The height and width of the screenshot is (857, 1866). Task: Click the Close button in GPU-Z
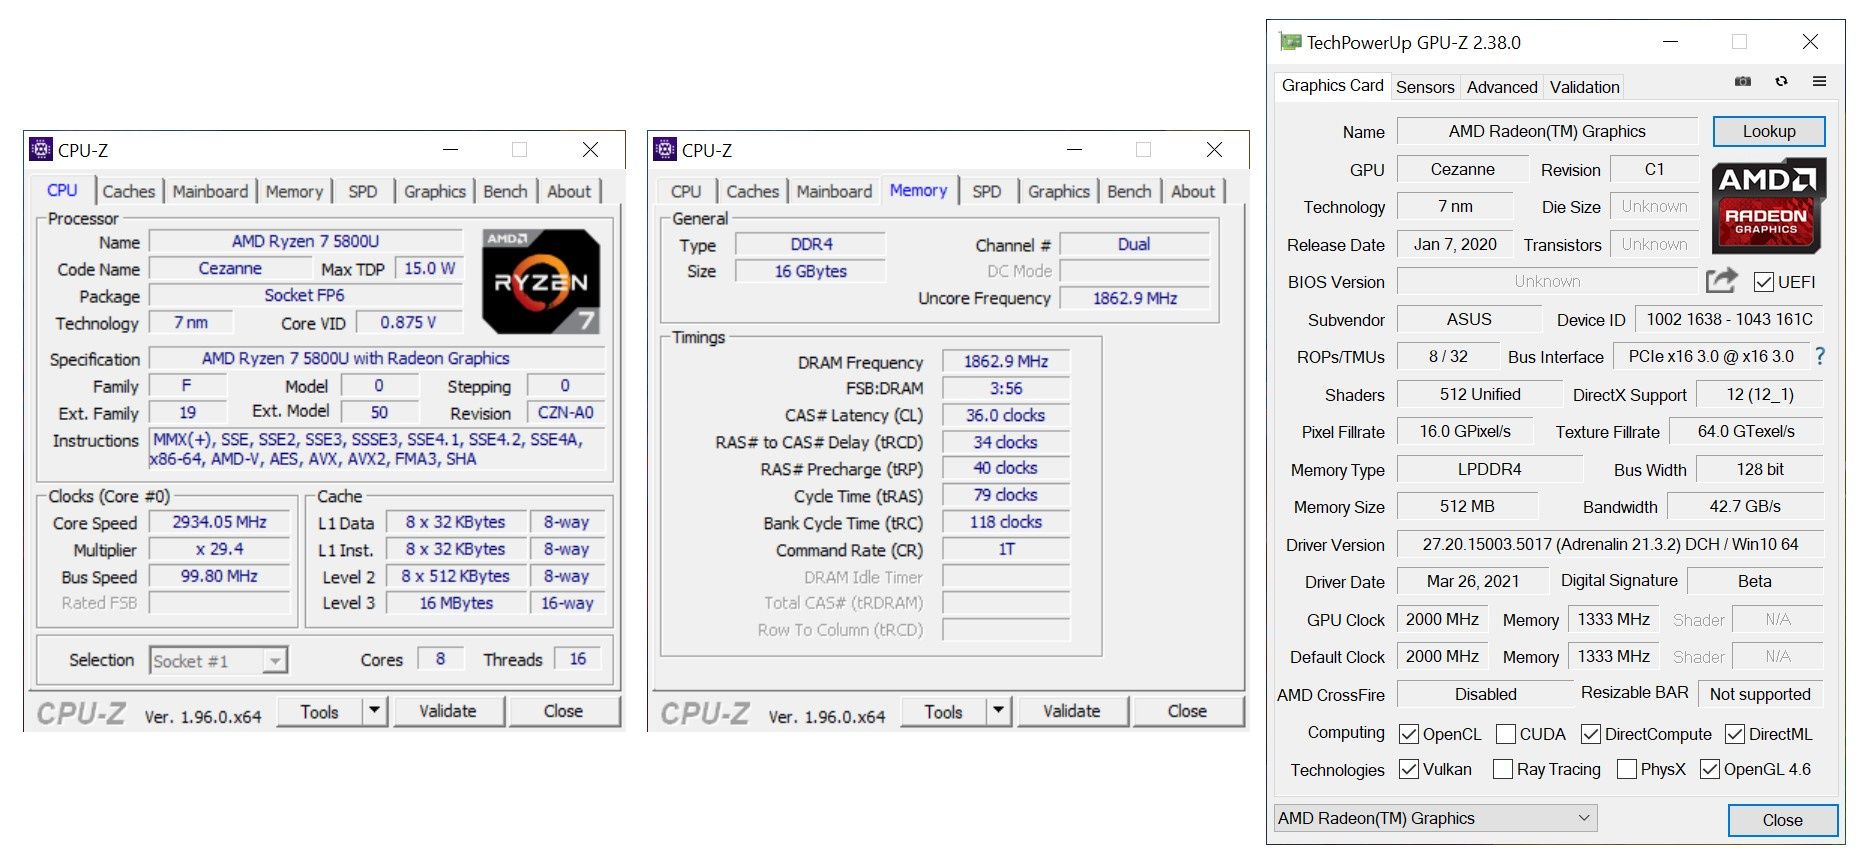point(1782,820)
